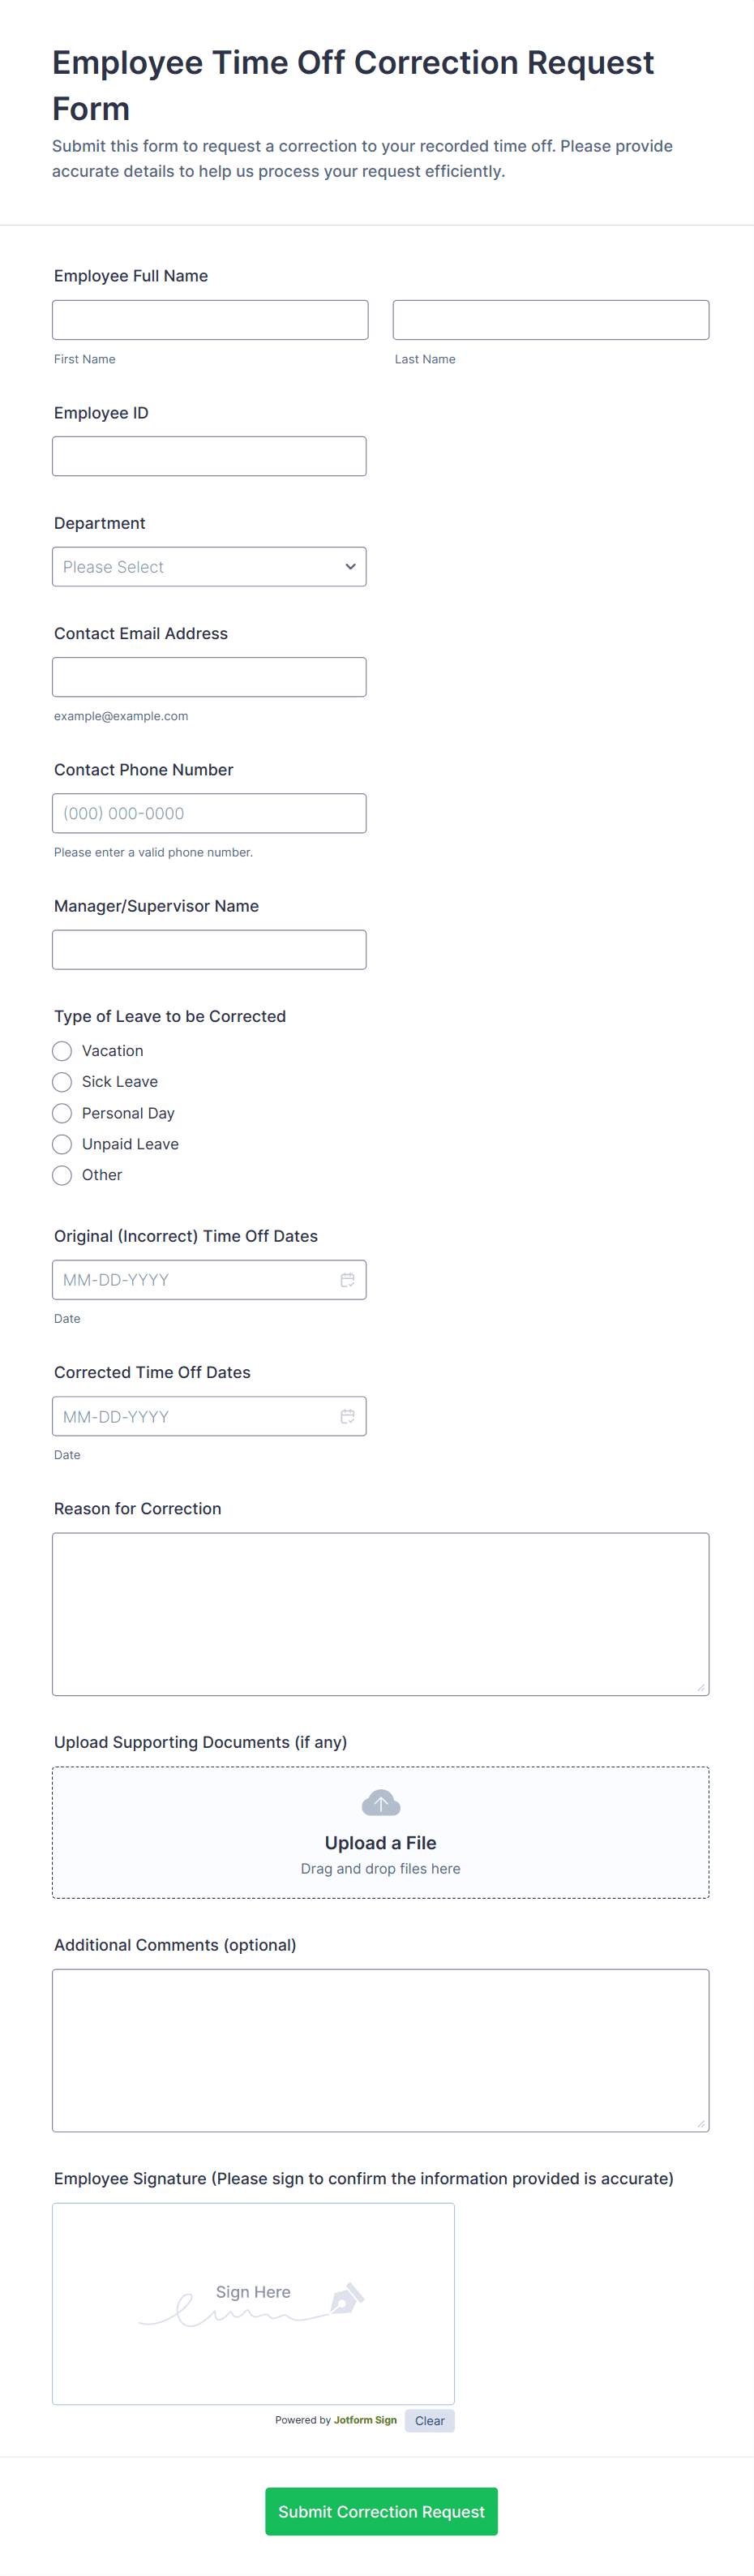Focus the Employee ID input

(209, 456)
